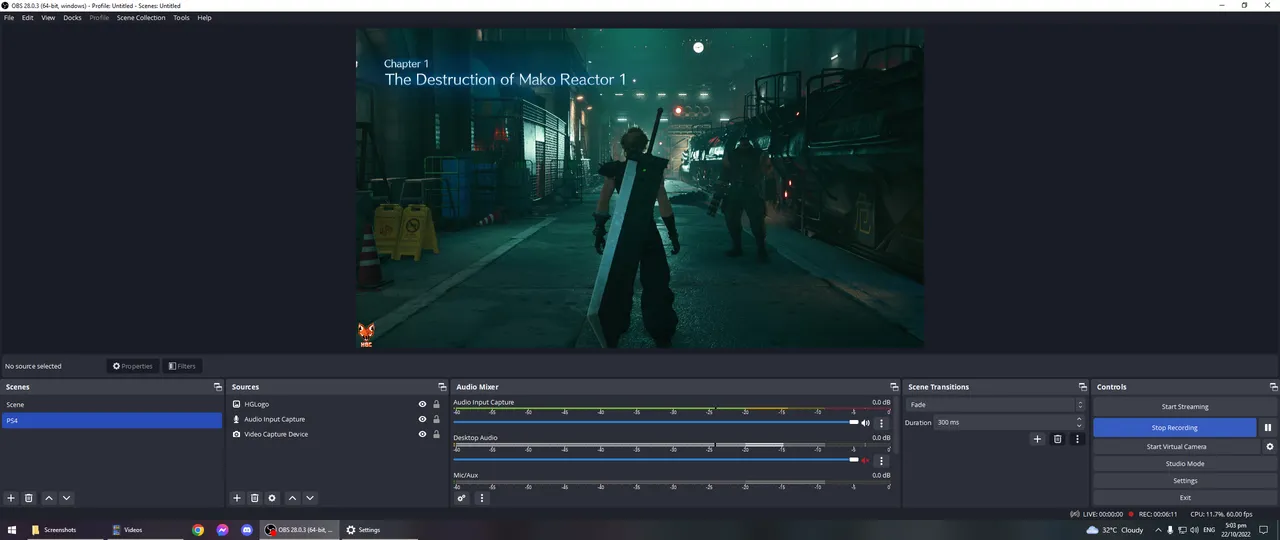The image size is (1280, 540).
Task: Open transition properties three-dot menu
Action: click(1077, 439)
